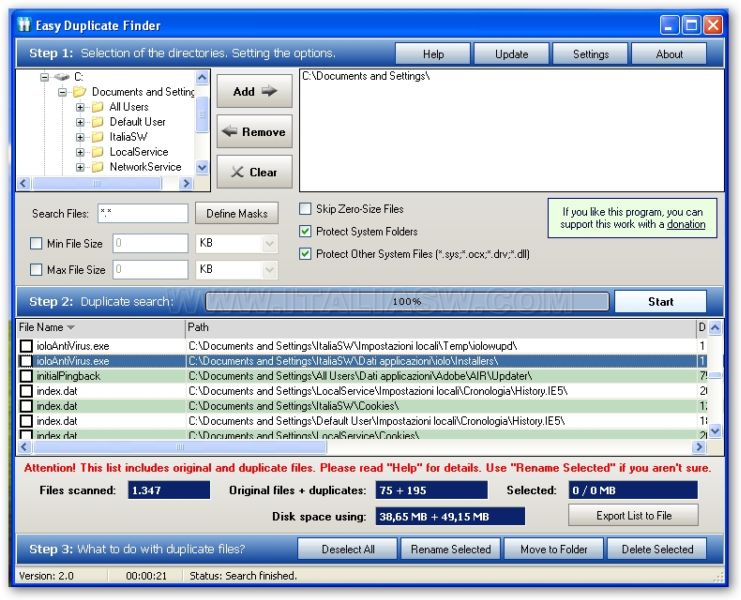Click the results list scroll right arrow
The width and height of the screenshot is (741, 600).
pos(699,446)
